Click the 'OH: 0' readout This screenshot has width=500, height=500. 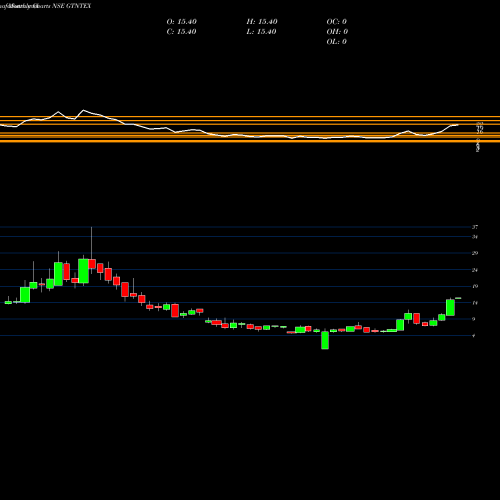coord(337,32)
